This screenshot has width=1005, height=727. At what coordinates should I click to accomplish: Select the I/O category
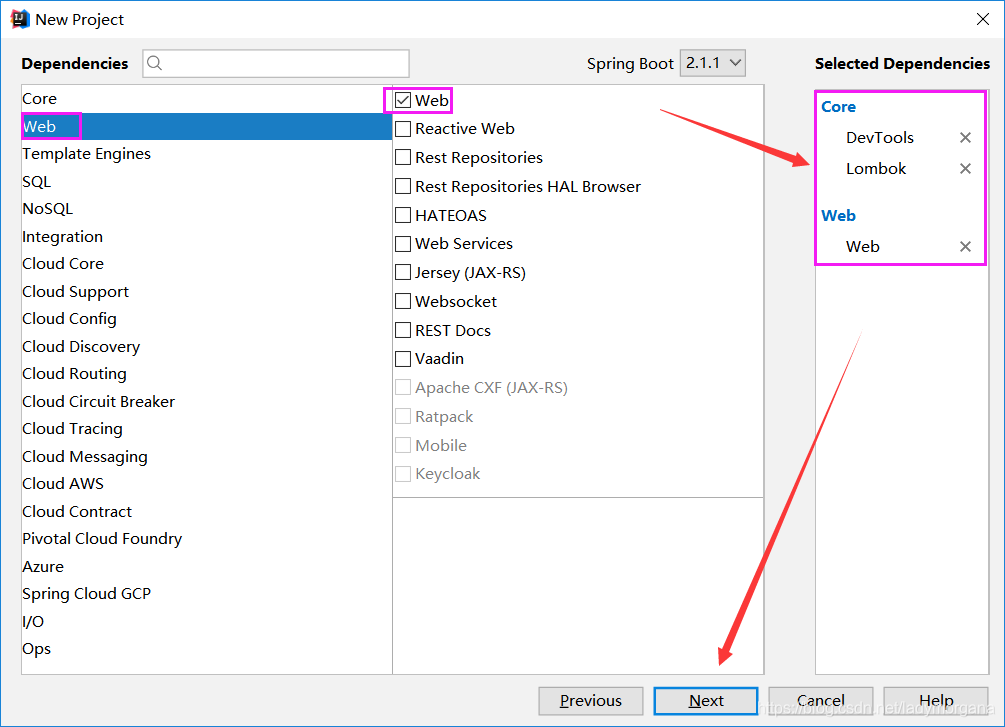pos(206,621)
